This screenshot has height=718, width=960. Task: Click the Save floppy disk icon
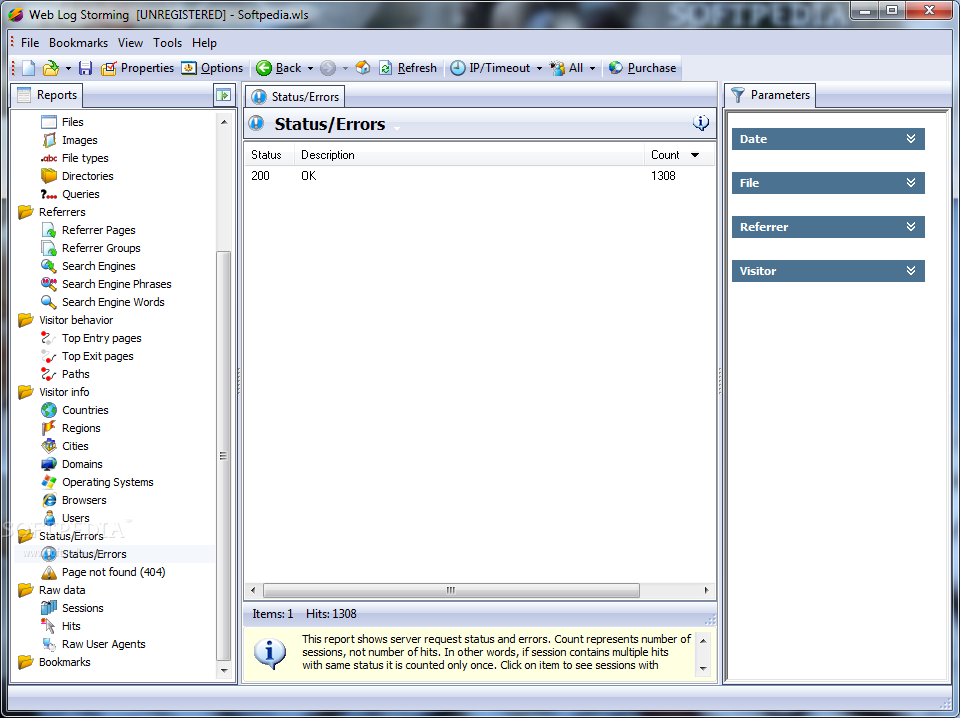[x=85, y=68]
